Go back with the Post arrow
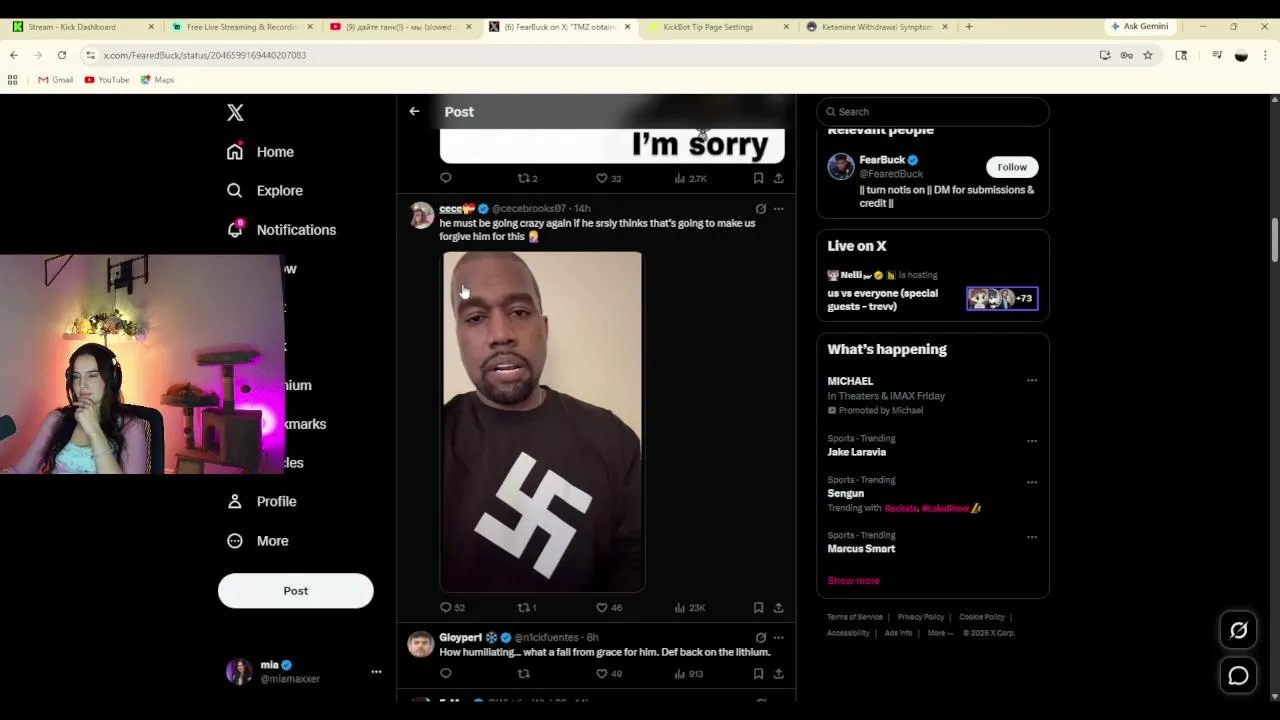Screen dimensions: 1280x720 414,111
